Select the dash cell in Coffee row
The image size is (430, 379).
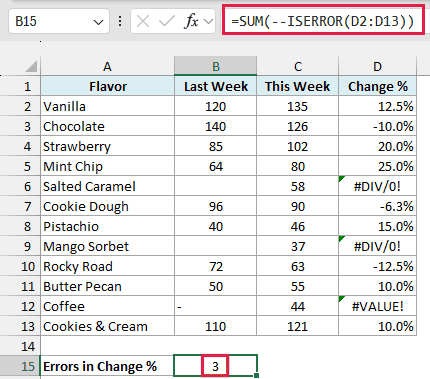click(x=215, y=306)
